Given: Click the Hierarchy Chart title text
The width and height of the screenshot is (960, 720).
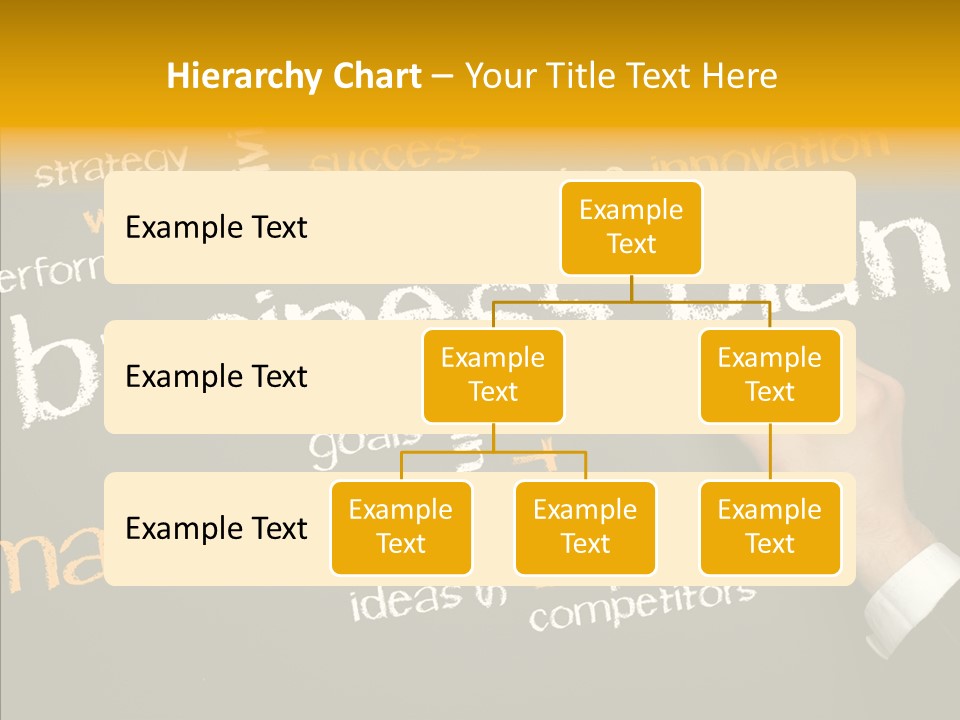Looking at the screenshot, I should pyautogui.click(x=293, y=76).
